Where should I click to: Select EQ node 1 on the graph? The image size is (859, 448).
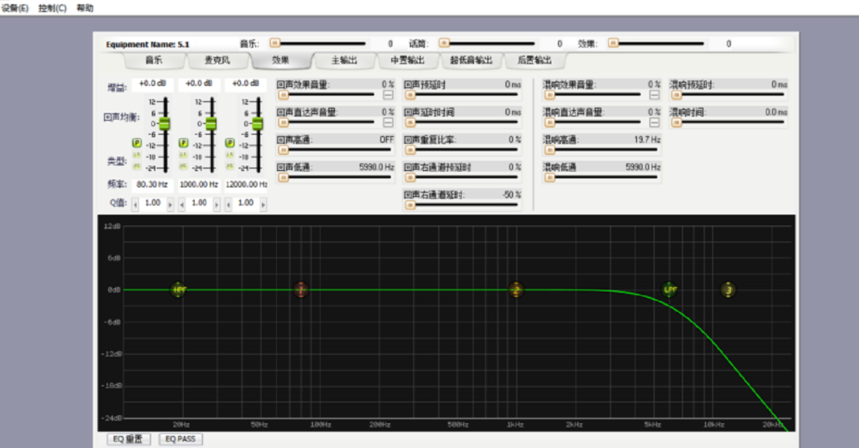click(300, 289)
